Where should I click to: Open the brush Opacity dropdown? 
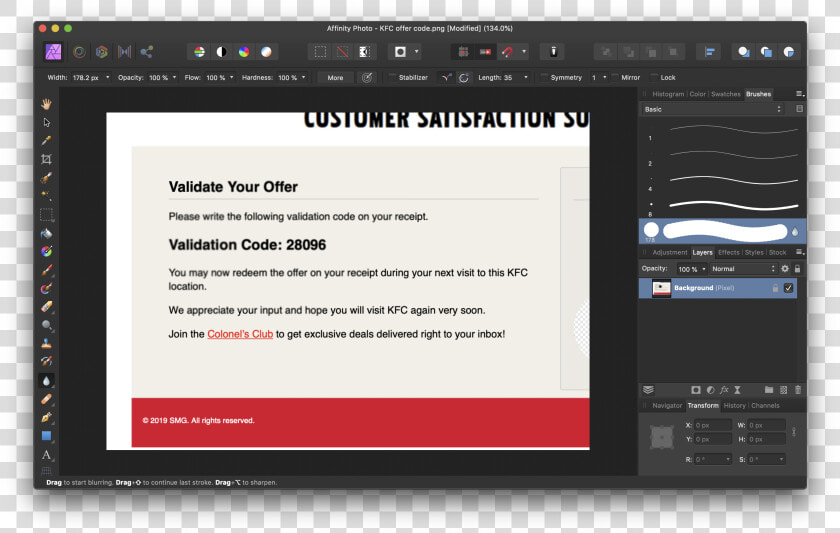174,78
